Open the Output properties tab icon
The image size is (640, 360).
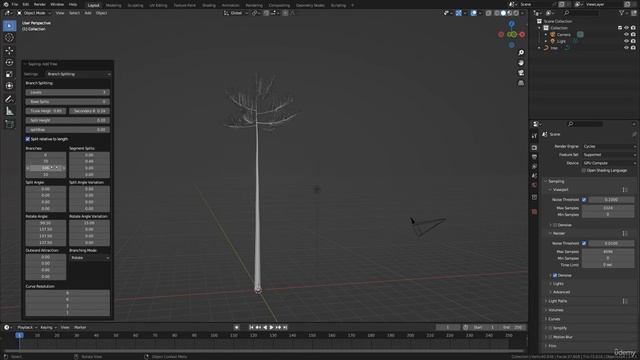tap(534, 157)
